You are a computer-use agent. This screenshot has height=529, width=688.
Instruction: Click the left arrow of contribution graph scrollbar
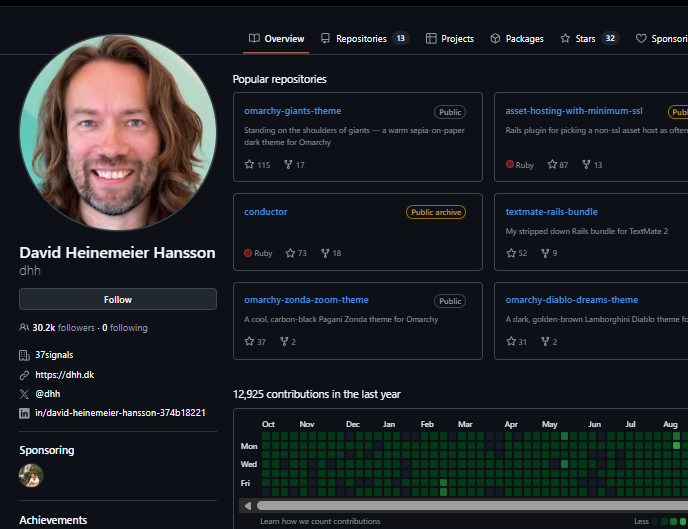coord(247,506)
